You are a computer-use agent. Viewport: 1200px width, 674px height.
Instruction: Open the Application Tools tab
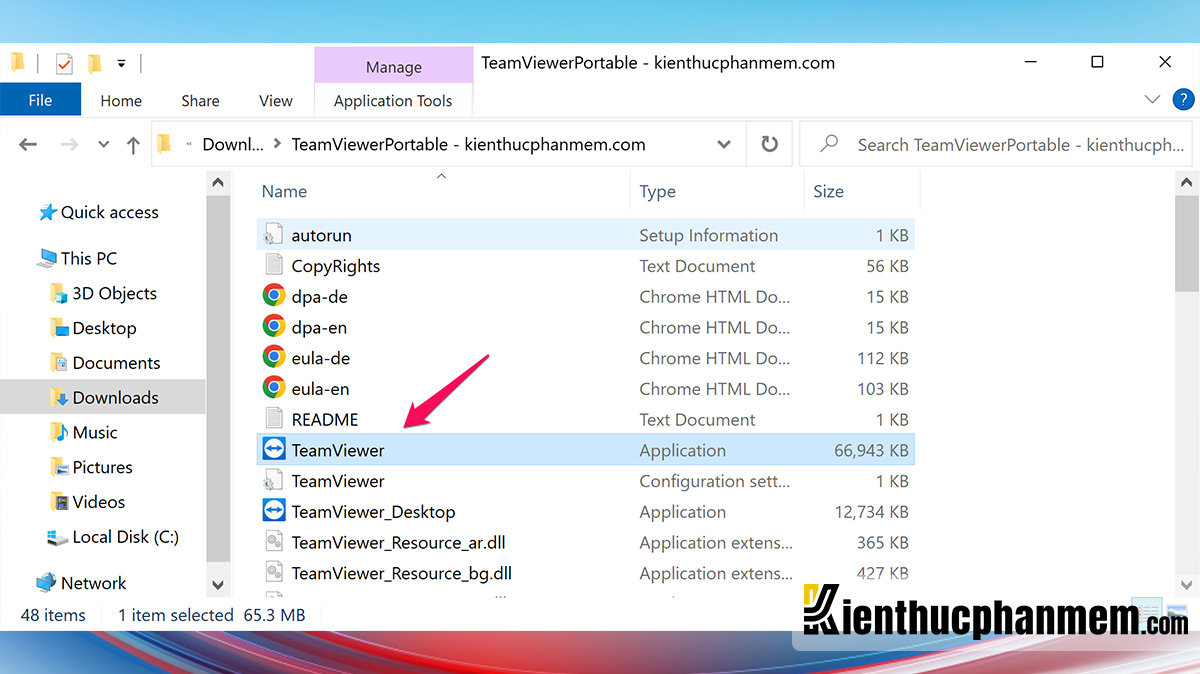tap(393, 100)
